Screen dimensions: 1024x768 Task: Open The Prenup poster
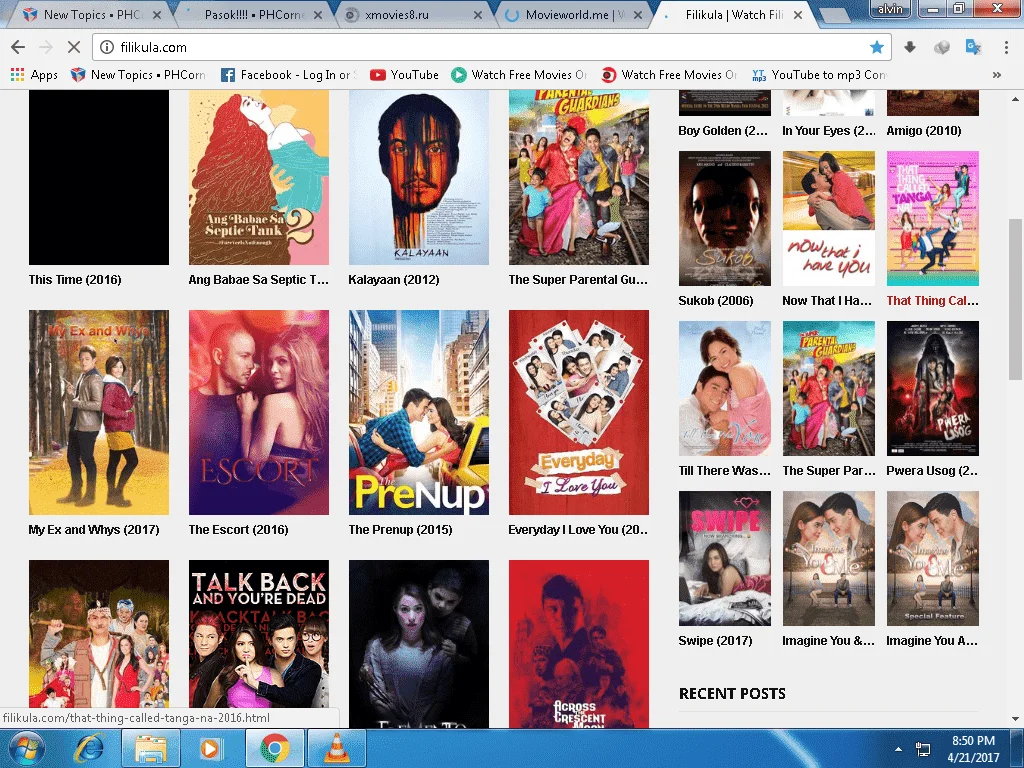pos(419,412)
